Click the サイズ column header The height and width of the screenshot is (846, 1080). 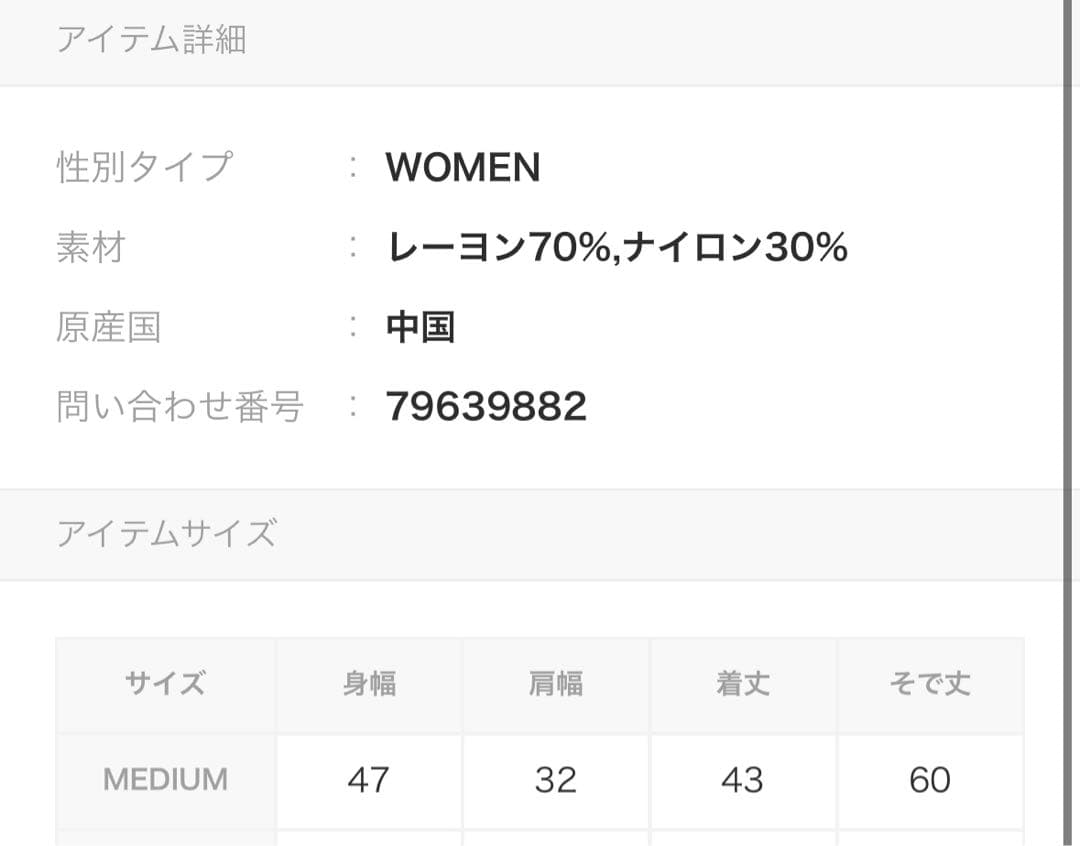point(165,685)
